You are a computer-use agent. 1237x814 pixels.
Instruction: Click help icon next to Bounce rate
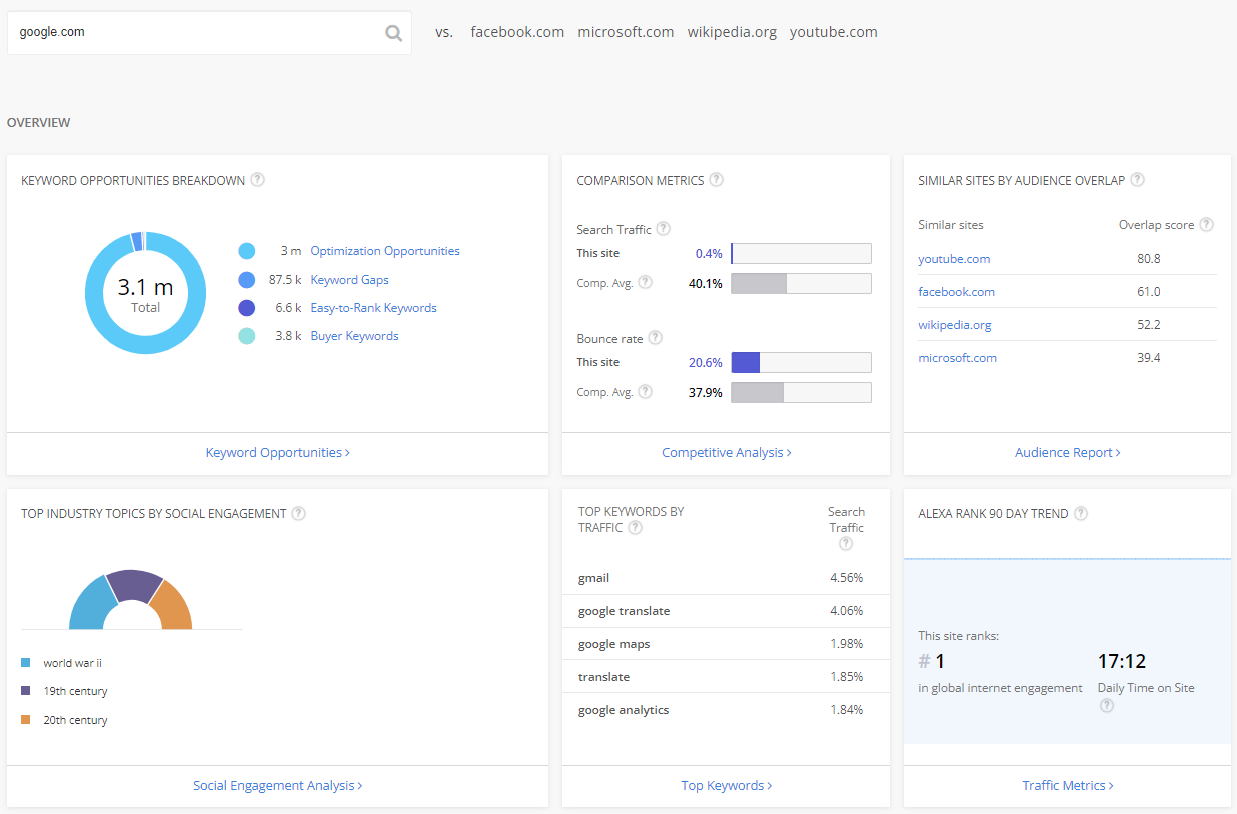coord(655,338)
